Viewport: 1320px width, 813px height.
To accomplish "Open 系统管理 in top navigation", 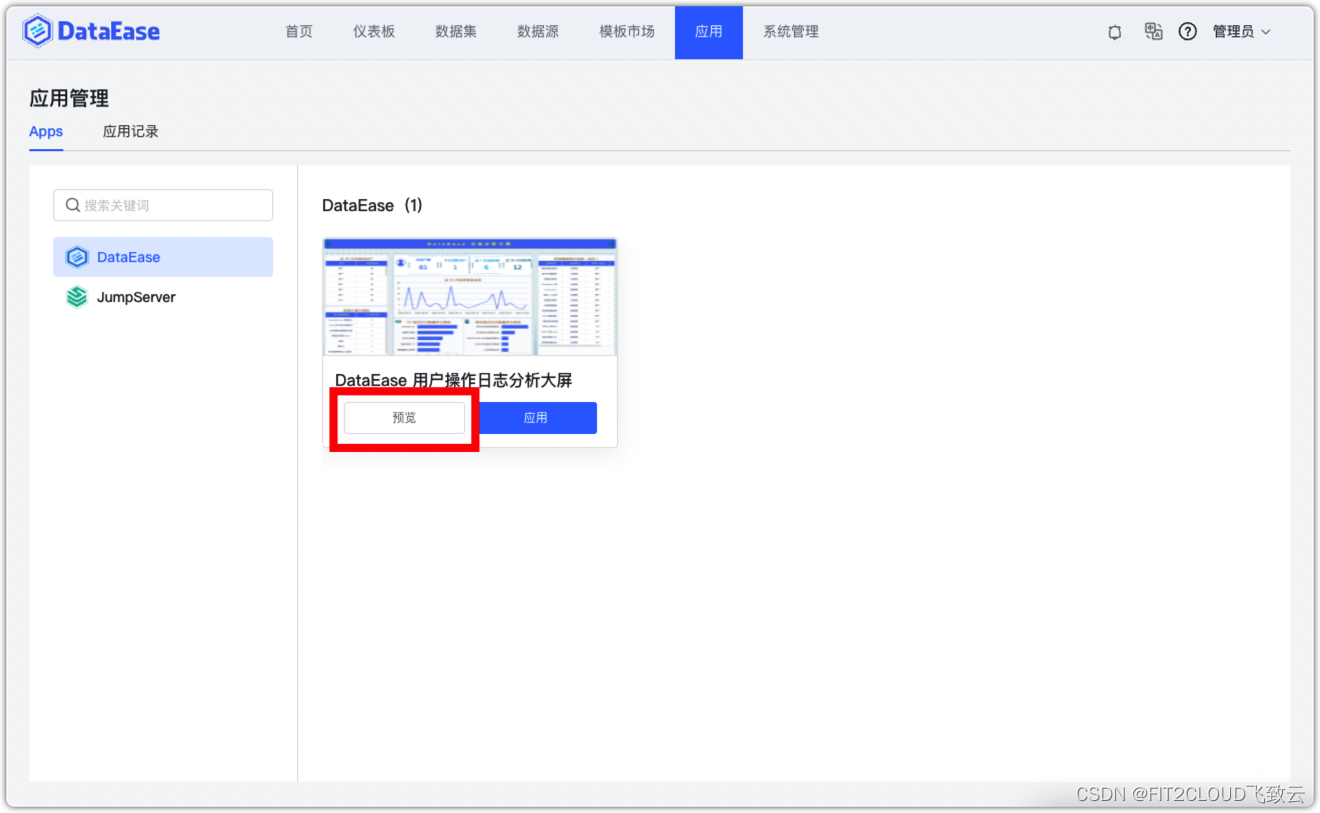I will point(791,32).
